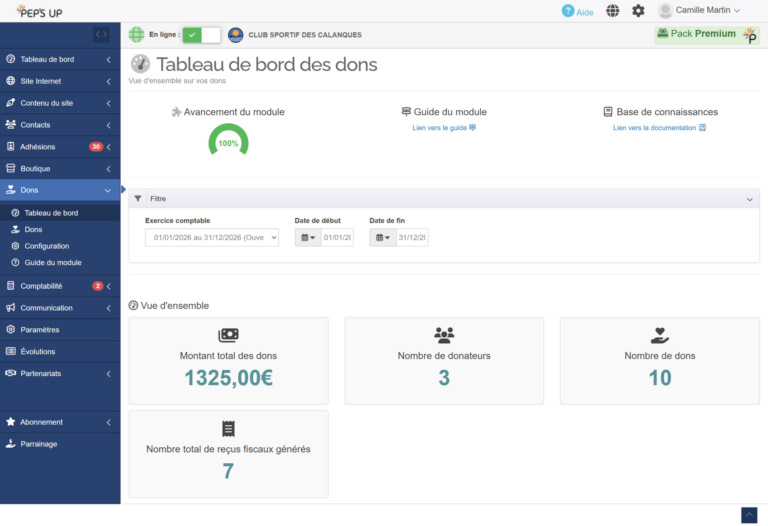Collapse sidebar with the code-bracket icon
Image resolution: width=768 pixels, height=526 pixels.
pos(101,34)
